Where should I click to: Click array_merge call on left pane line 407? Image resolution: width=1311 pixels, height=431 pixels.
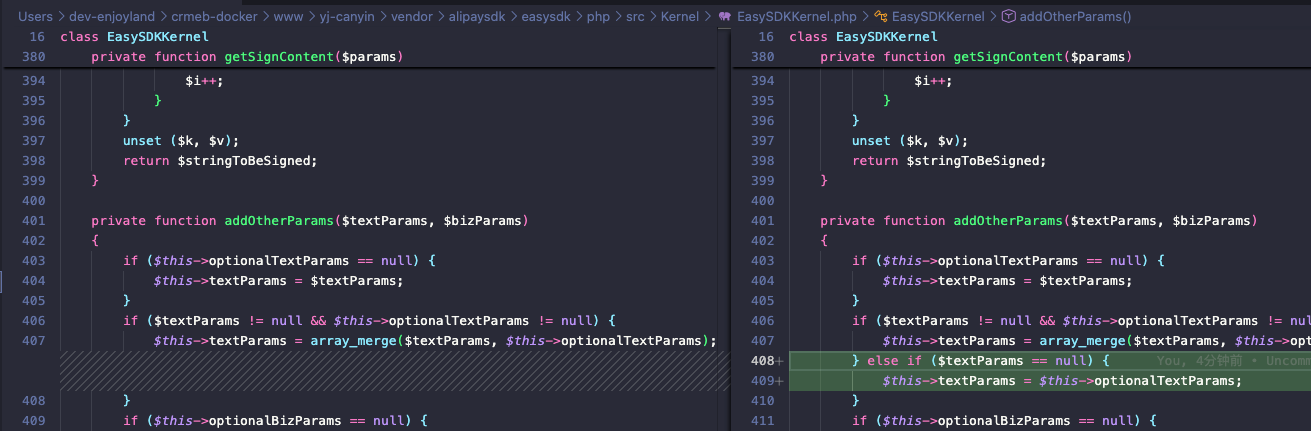355,340
